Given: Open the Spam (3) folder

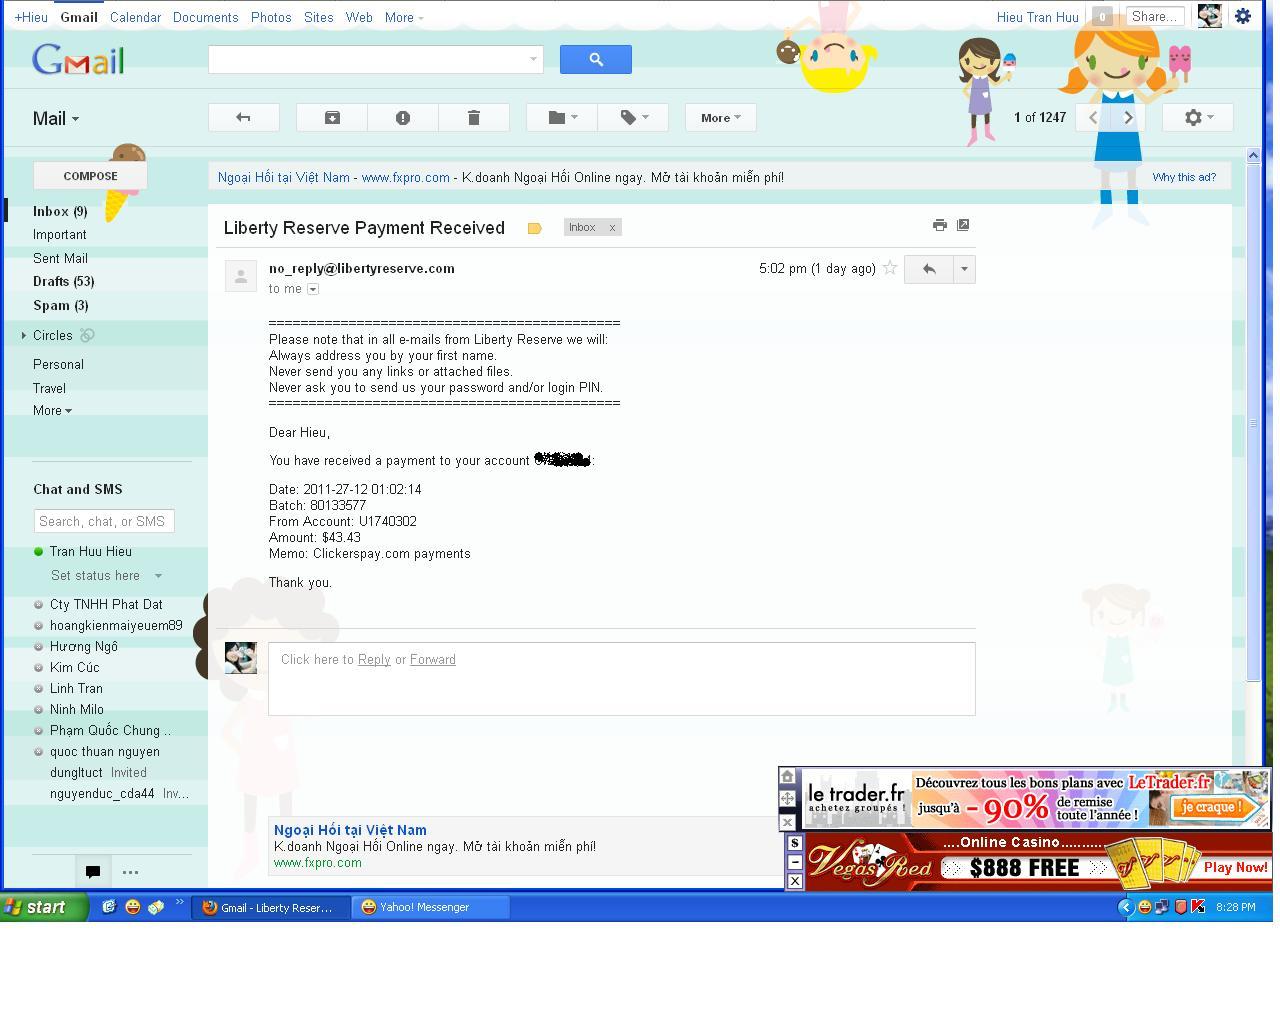Looking at the screenshot, I should click(60, 305).
